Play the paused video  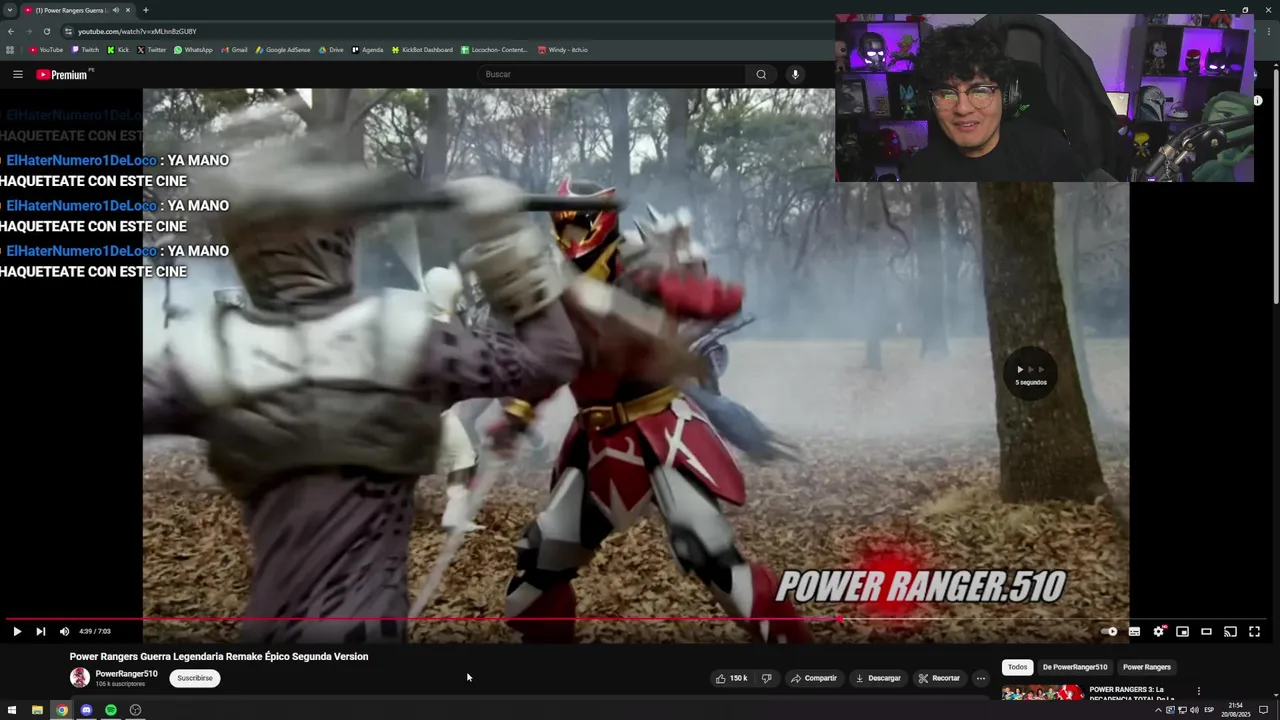(x=16, y=631)
